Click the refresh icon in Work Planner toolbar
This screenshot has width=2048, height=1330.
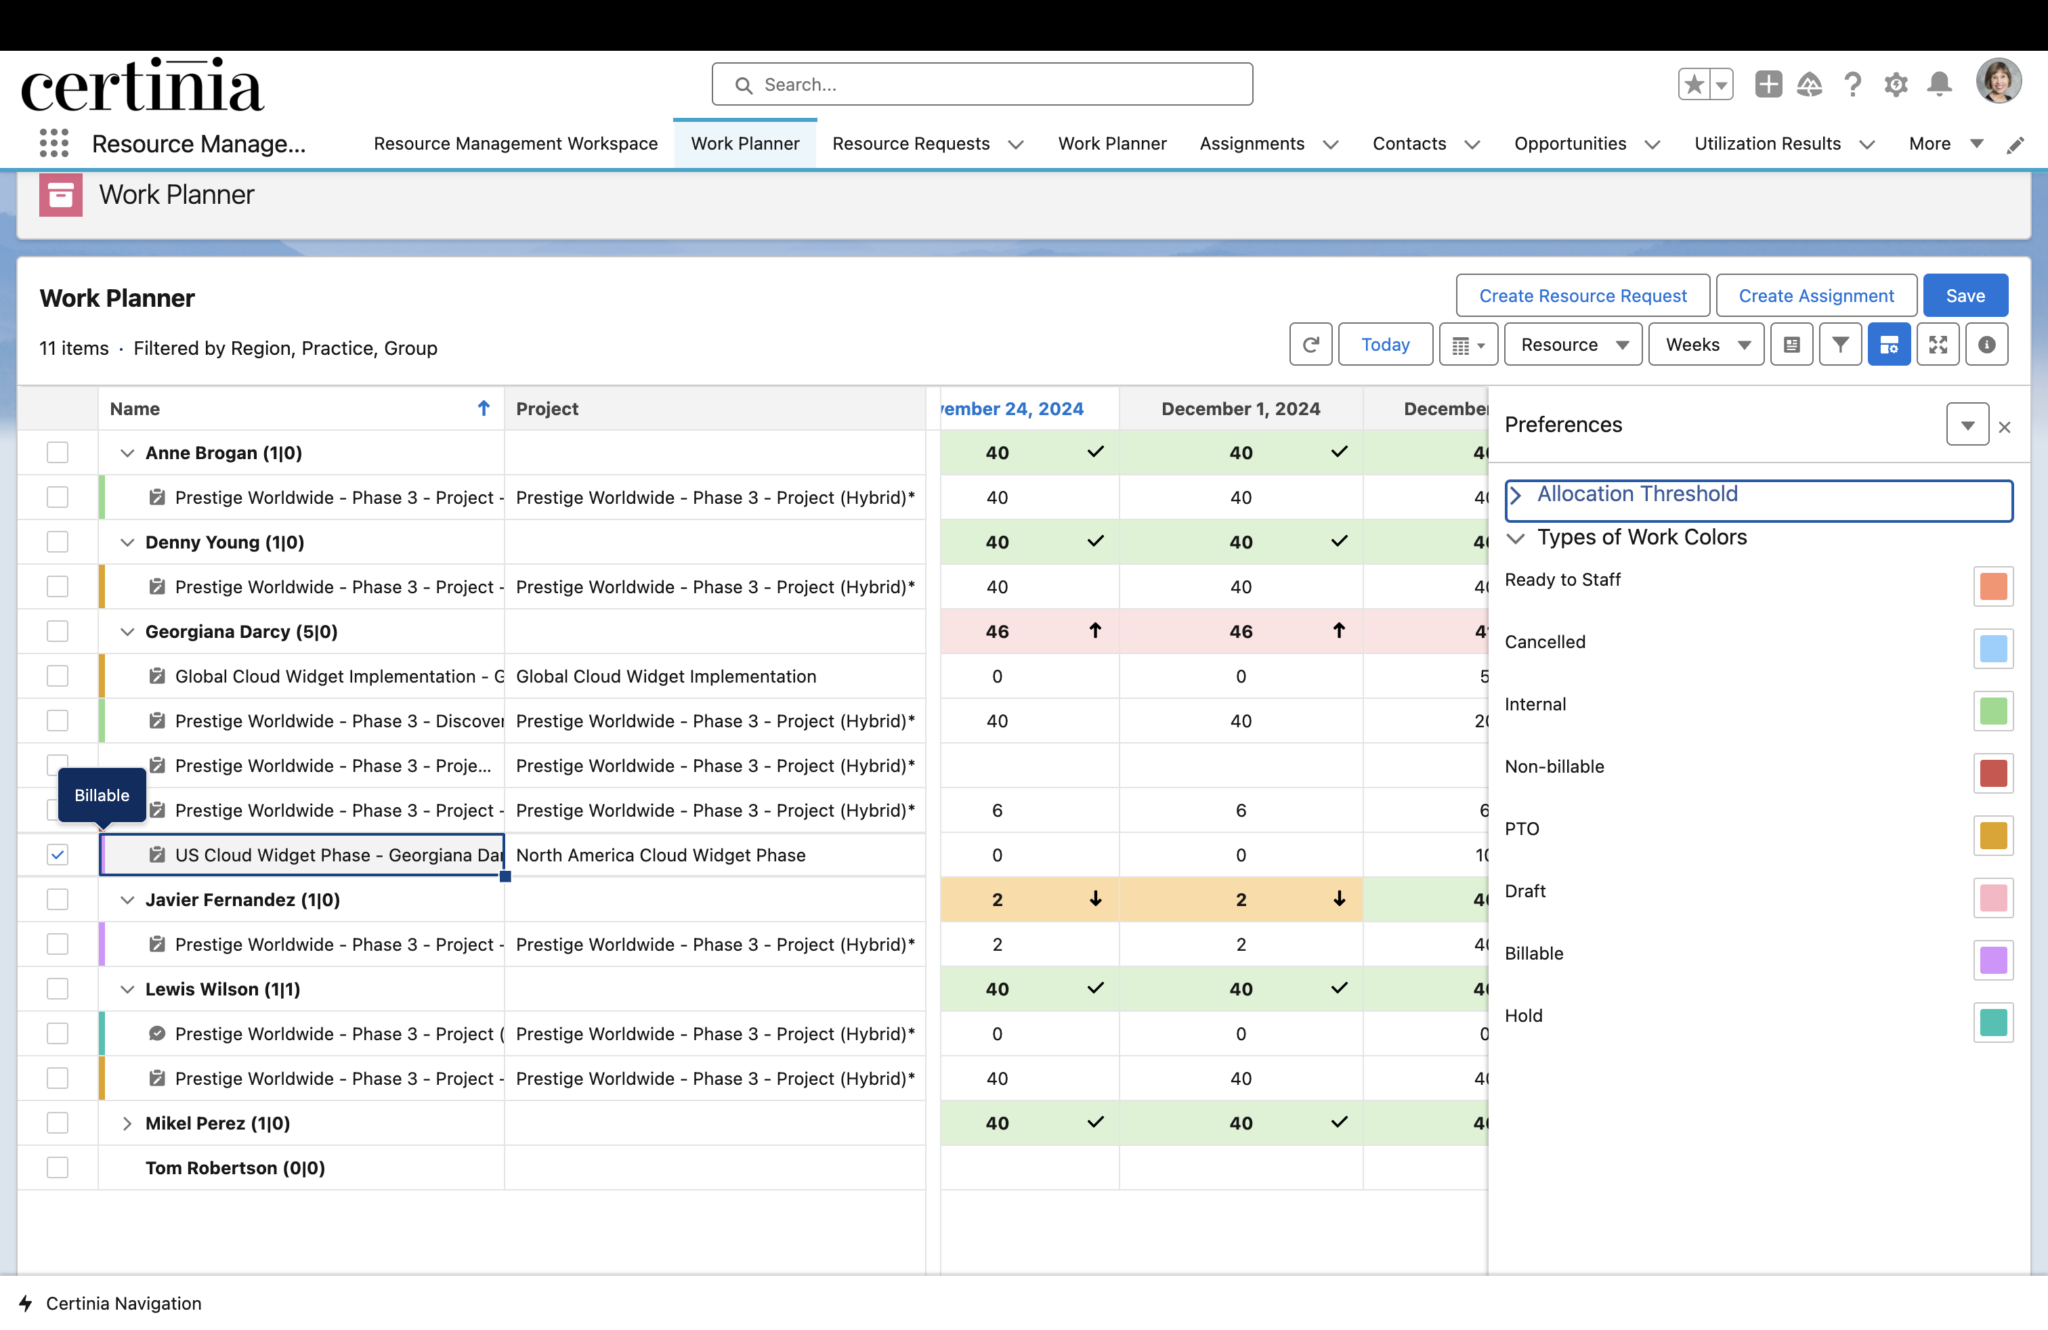1310,344
